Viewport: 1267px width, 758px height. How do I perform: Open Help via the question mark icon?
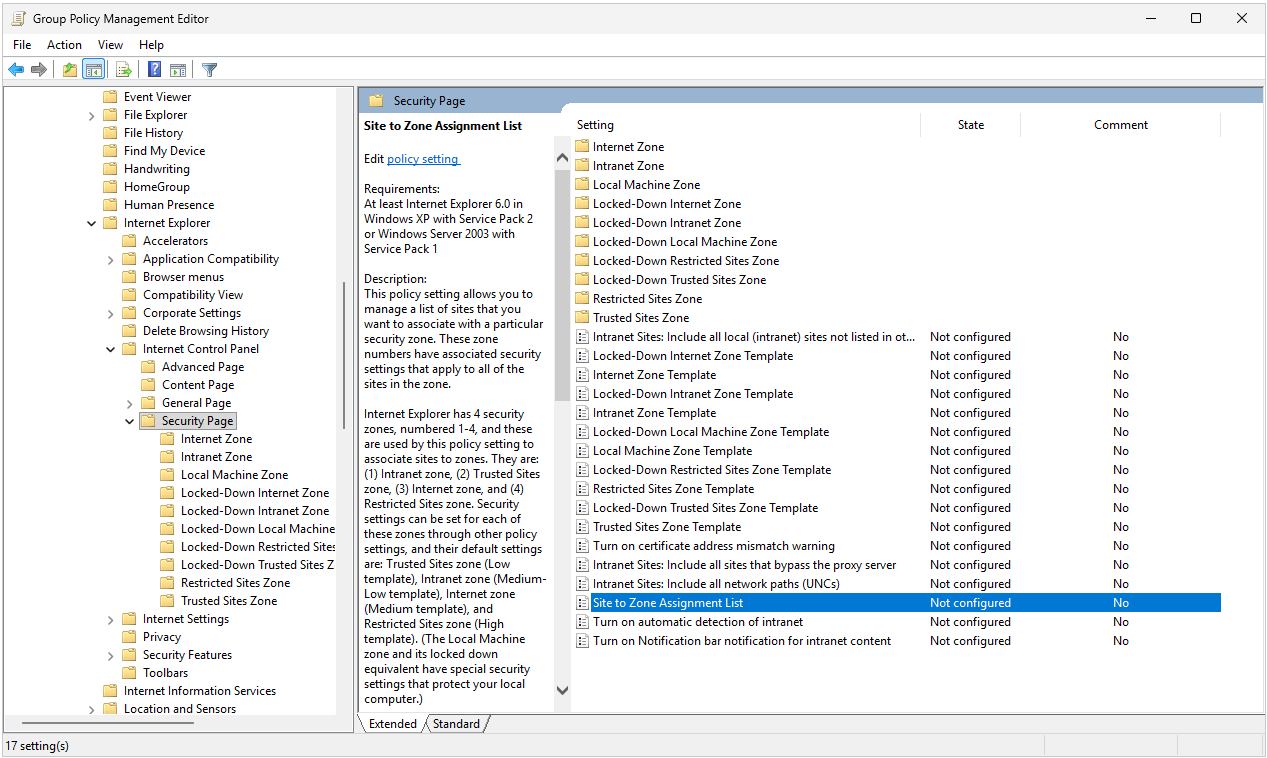coord(155,69)
